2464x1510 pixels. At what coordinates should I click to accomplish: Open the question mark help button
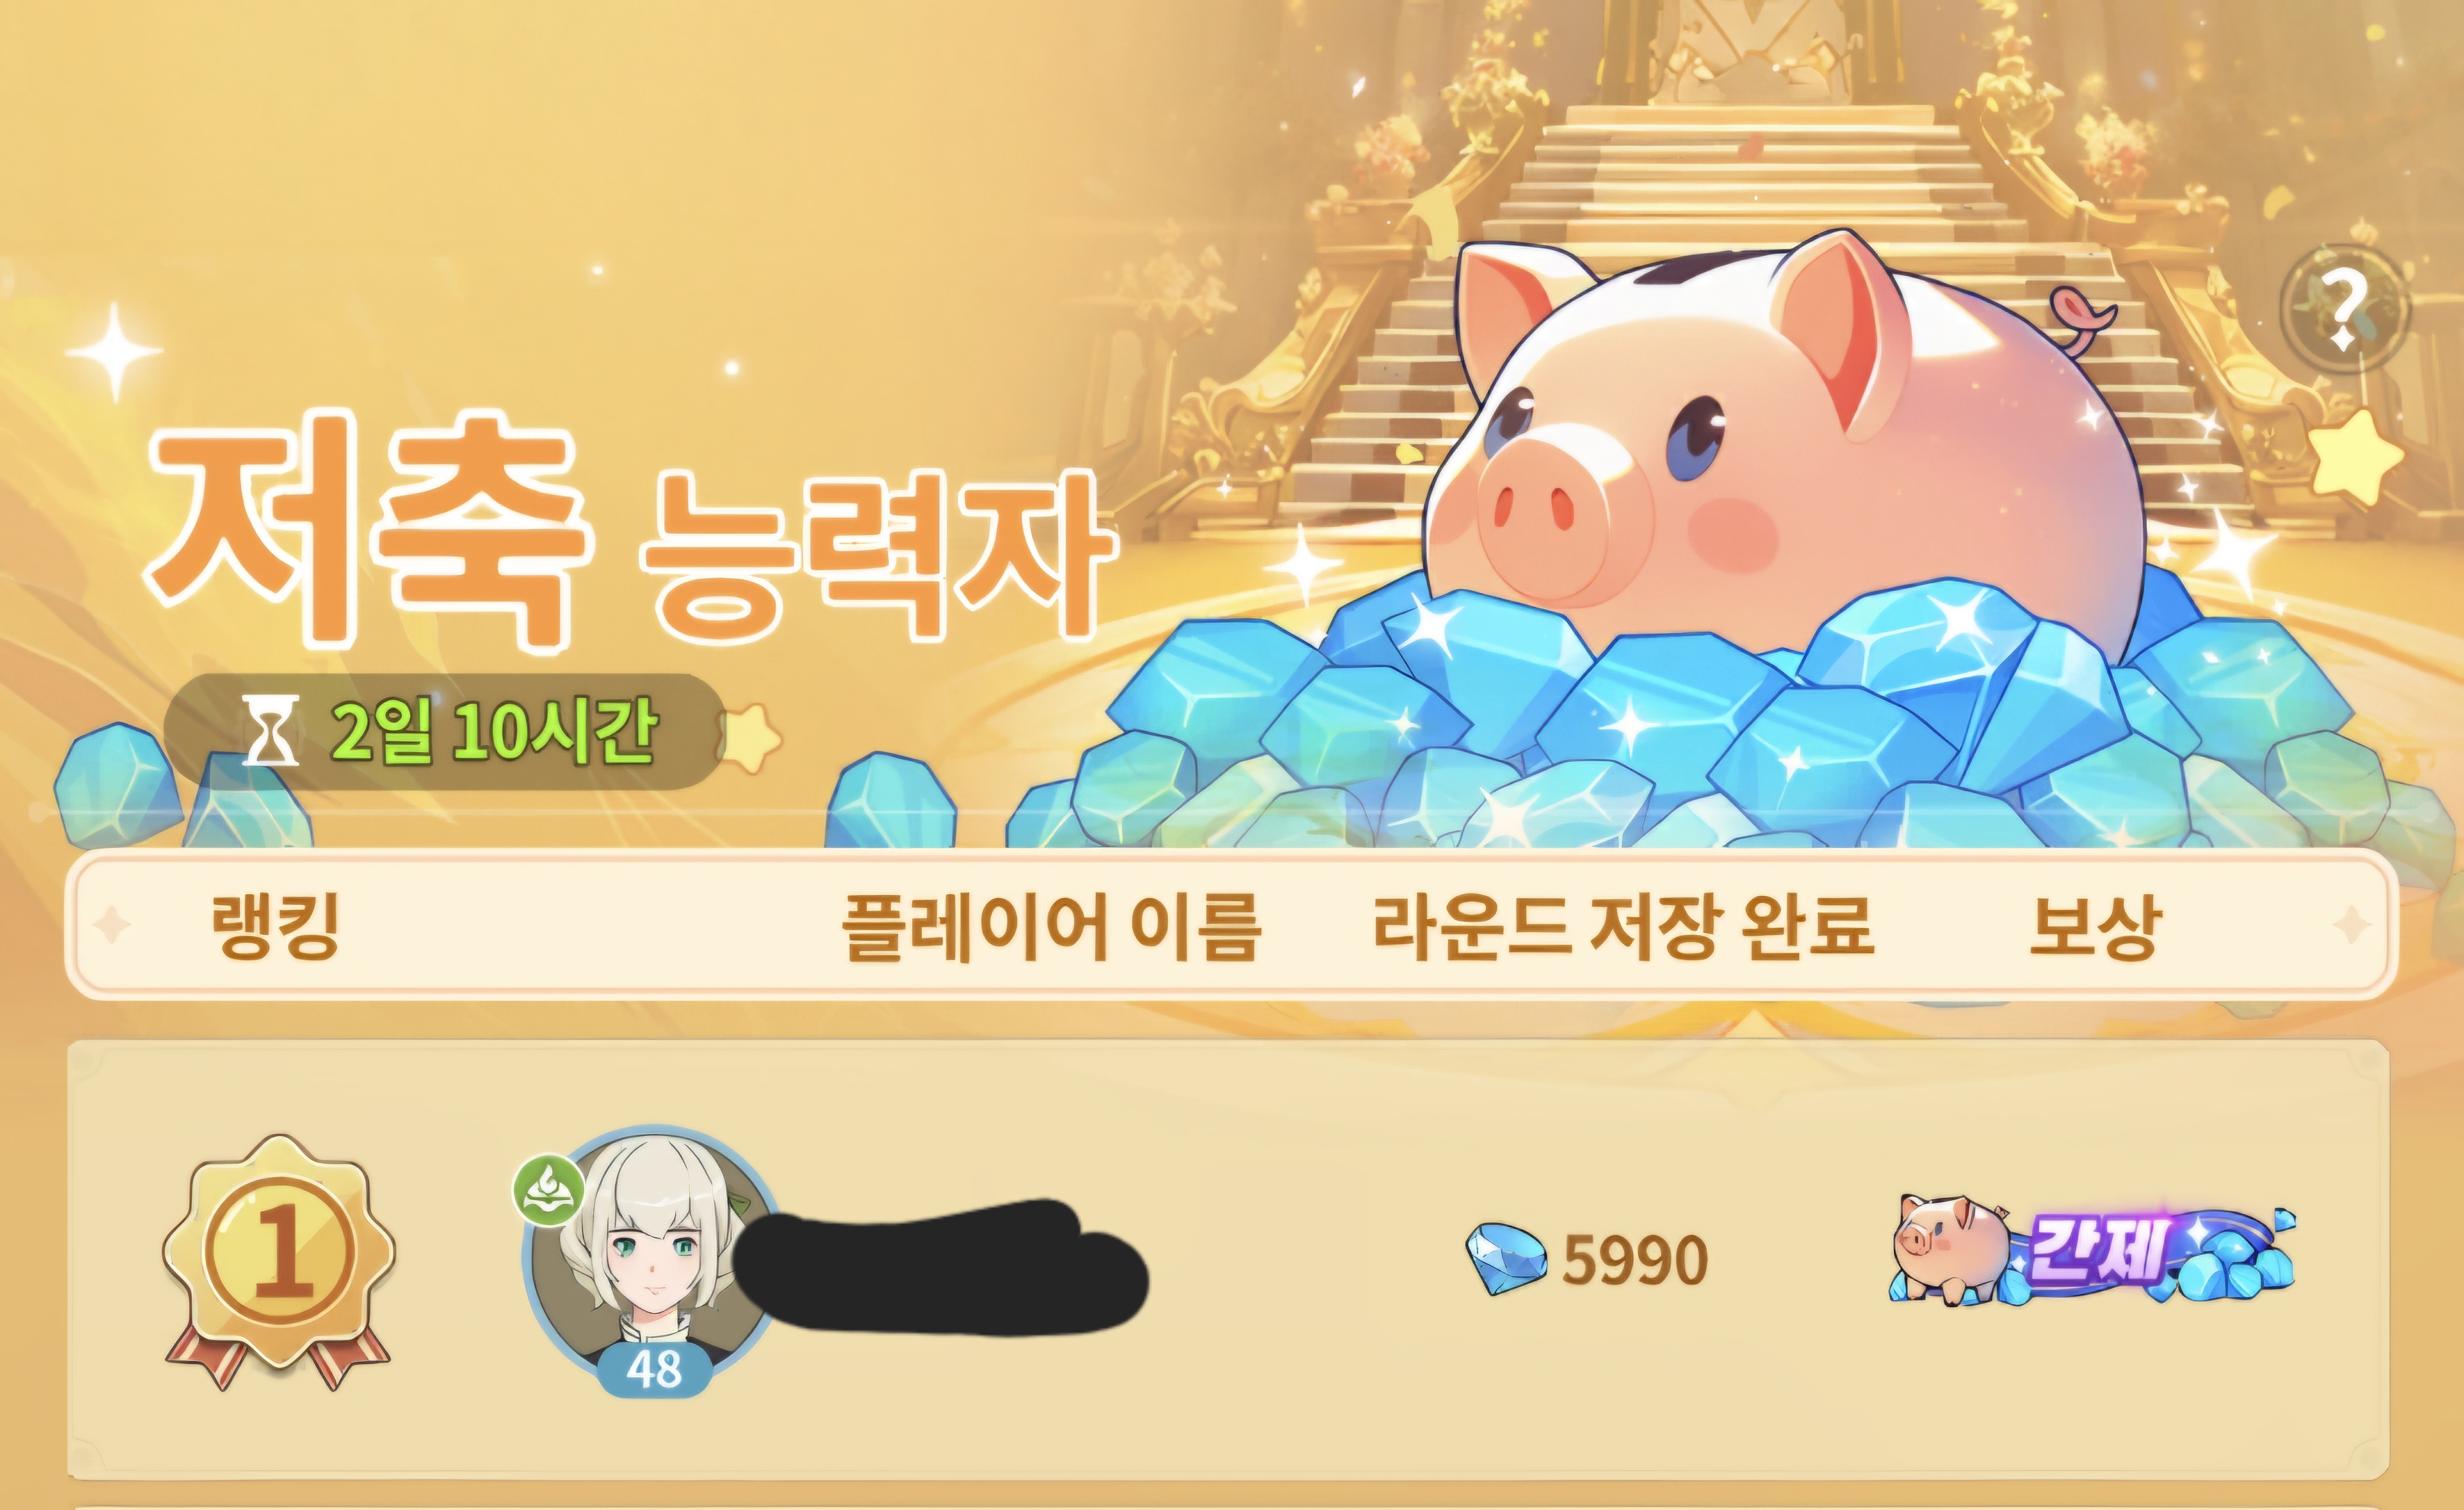pyautogui.click(x=2345, y=309)
